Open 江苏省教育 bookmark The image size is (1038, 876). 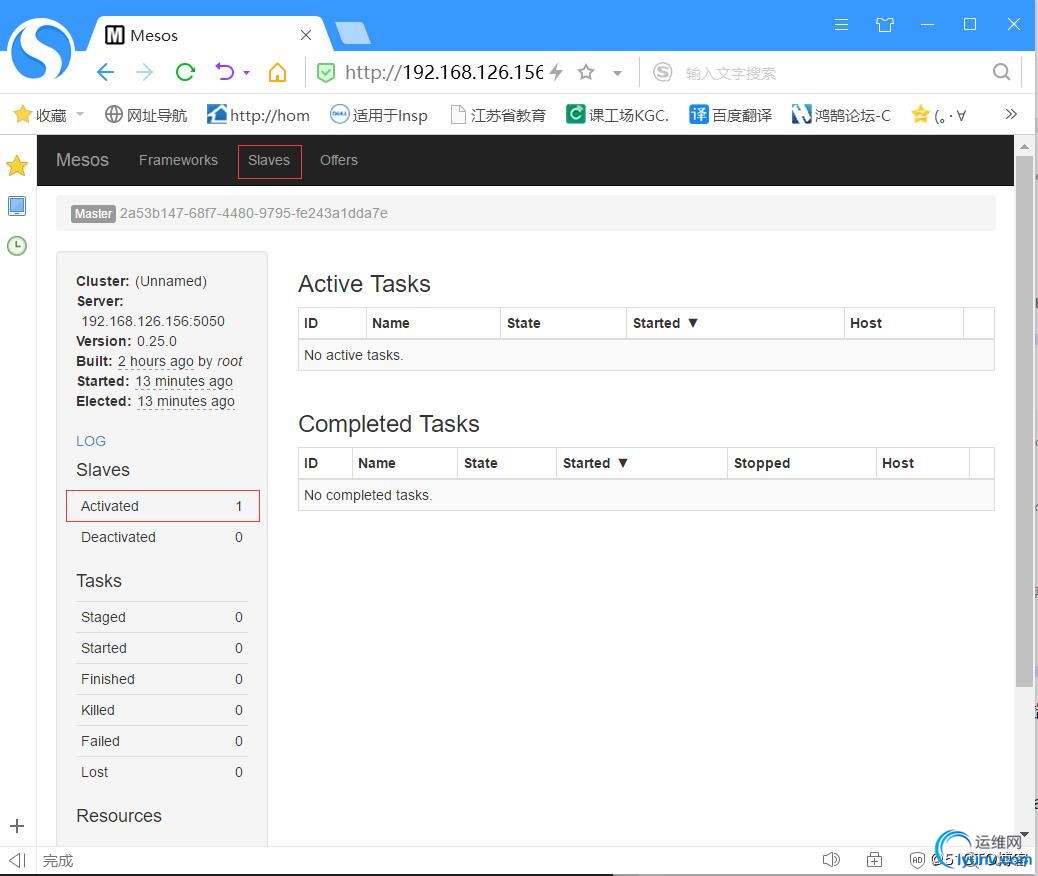[x=498, y=115]
